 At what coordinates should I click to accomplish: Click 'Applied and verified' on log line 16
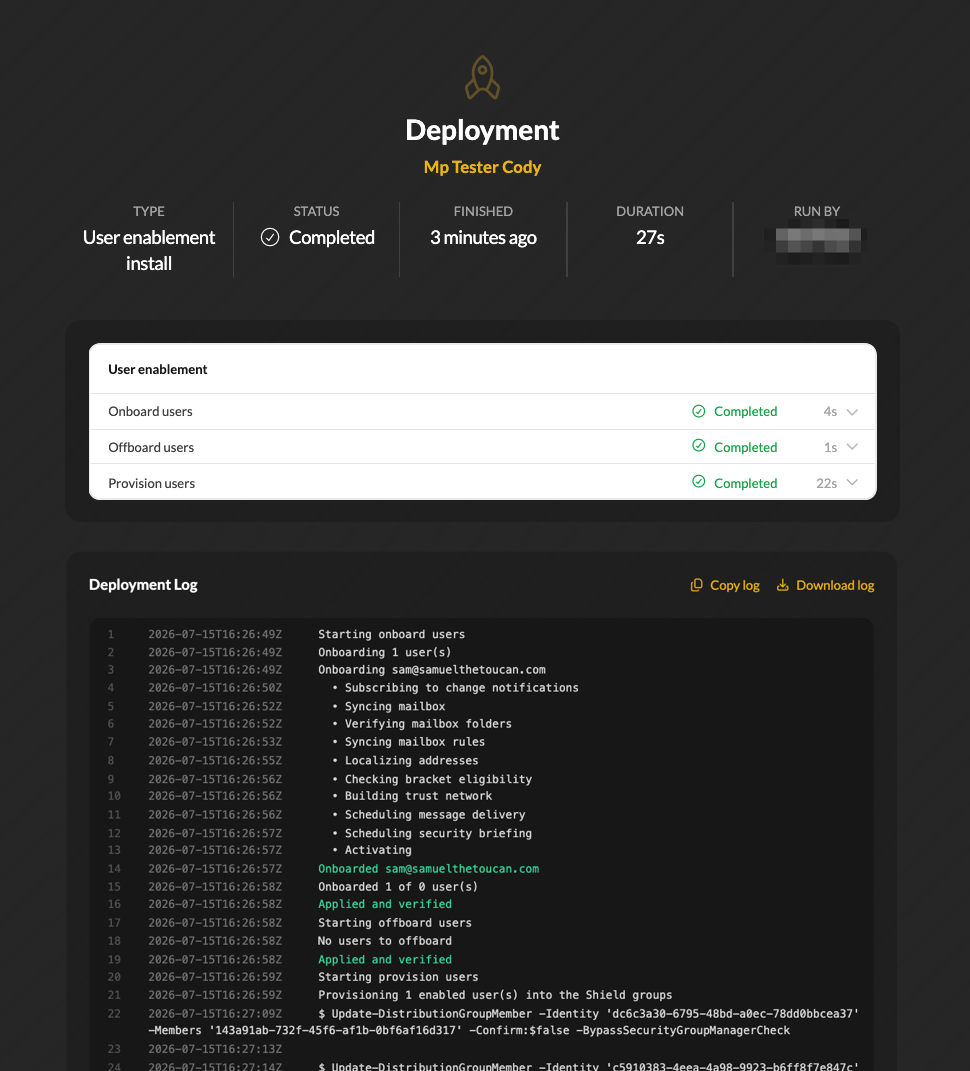click(385, 904)
